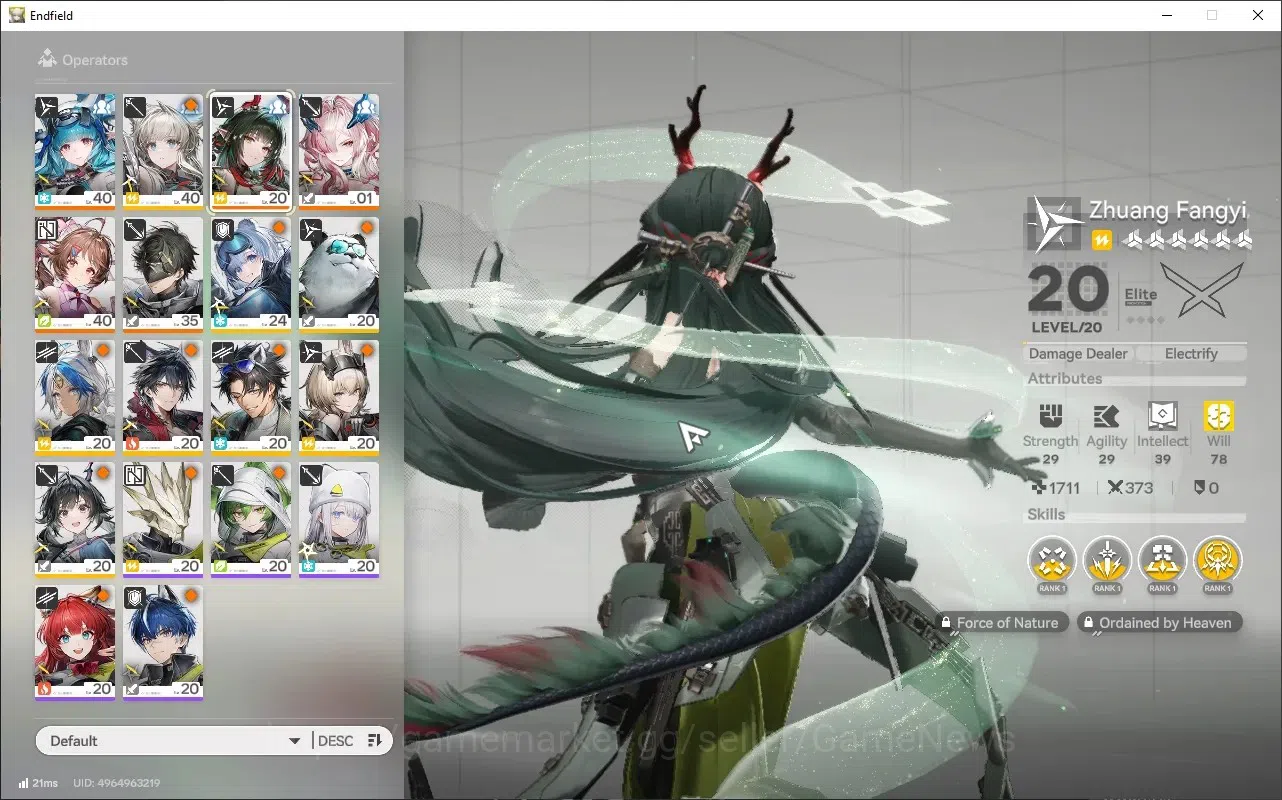Viewport: 1282px width, 800px height.
Task: Select the Strength attribute fist icon
Action: point(1050,416)
